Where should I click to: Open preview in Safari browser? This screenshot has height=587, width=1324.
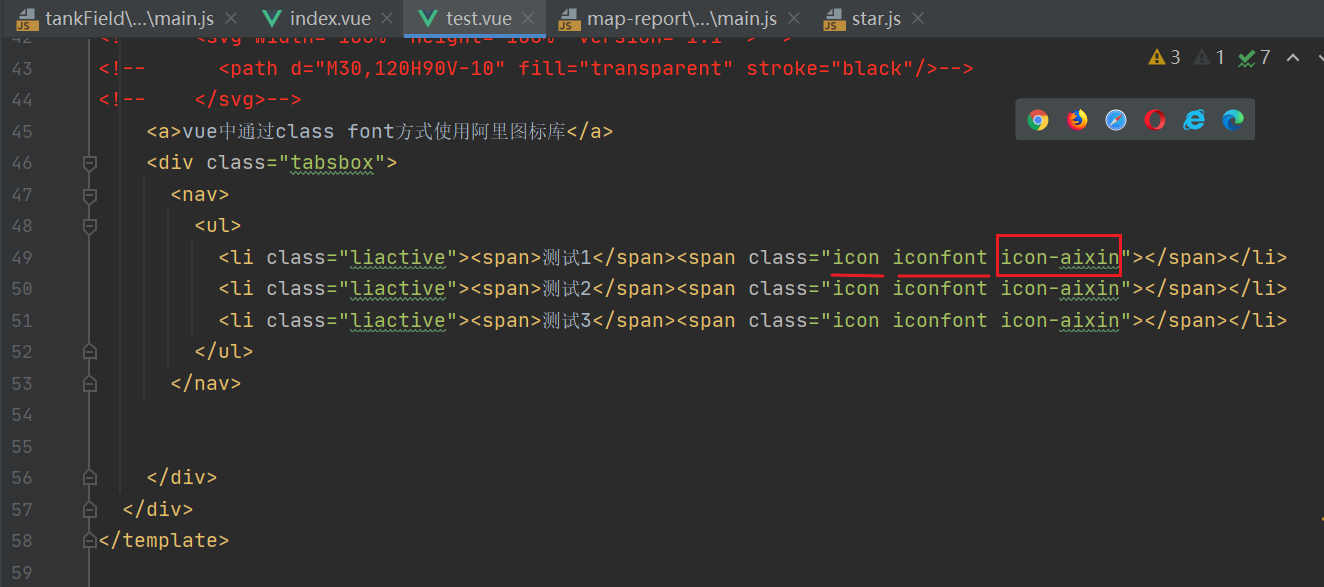click(1116, 120)
